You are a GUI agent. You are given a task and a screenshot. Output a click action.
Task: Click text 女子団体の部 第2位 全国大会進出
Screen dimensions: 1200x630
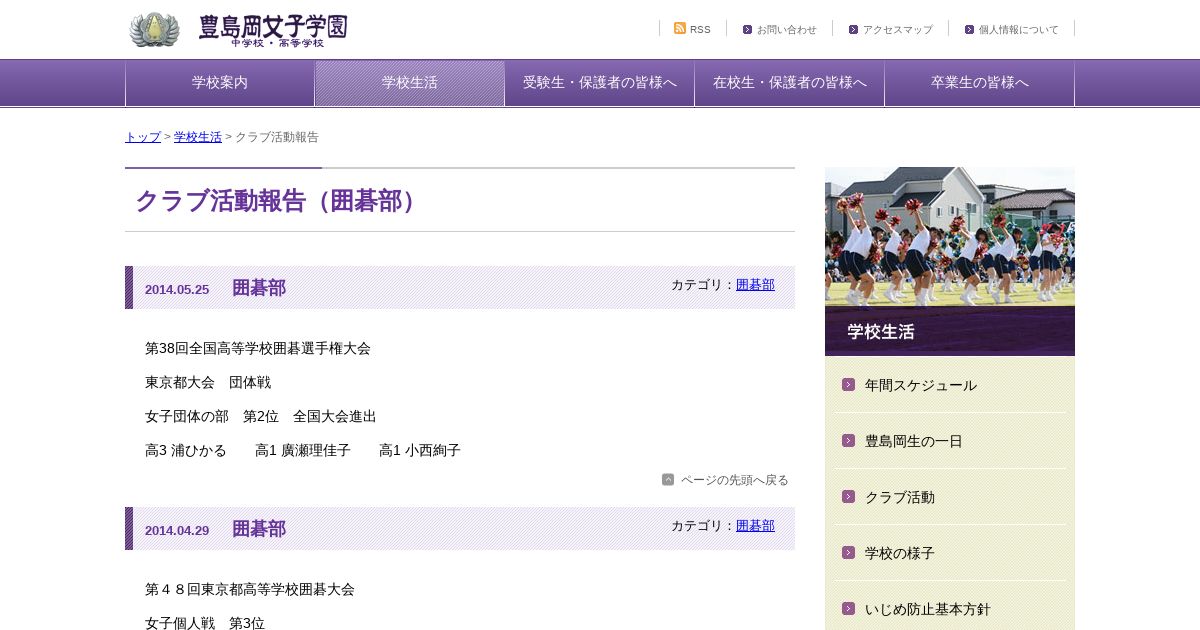tap(261, 417)
